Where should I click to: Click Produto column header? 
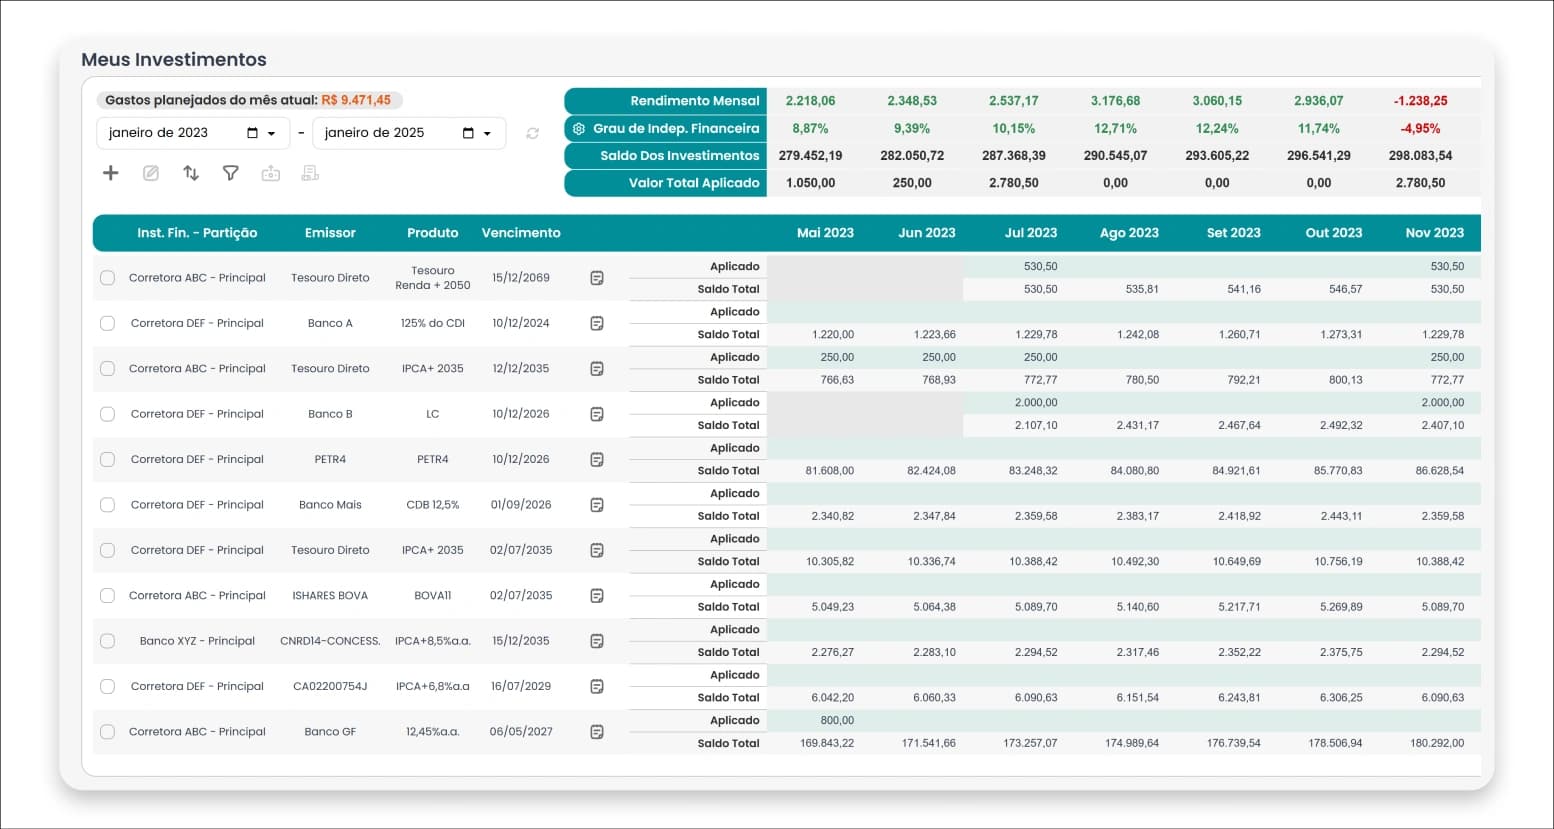tap(433, 233)
